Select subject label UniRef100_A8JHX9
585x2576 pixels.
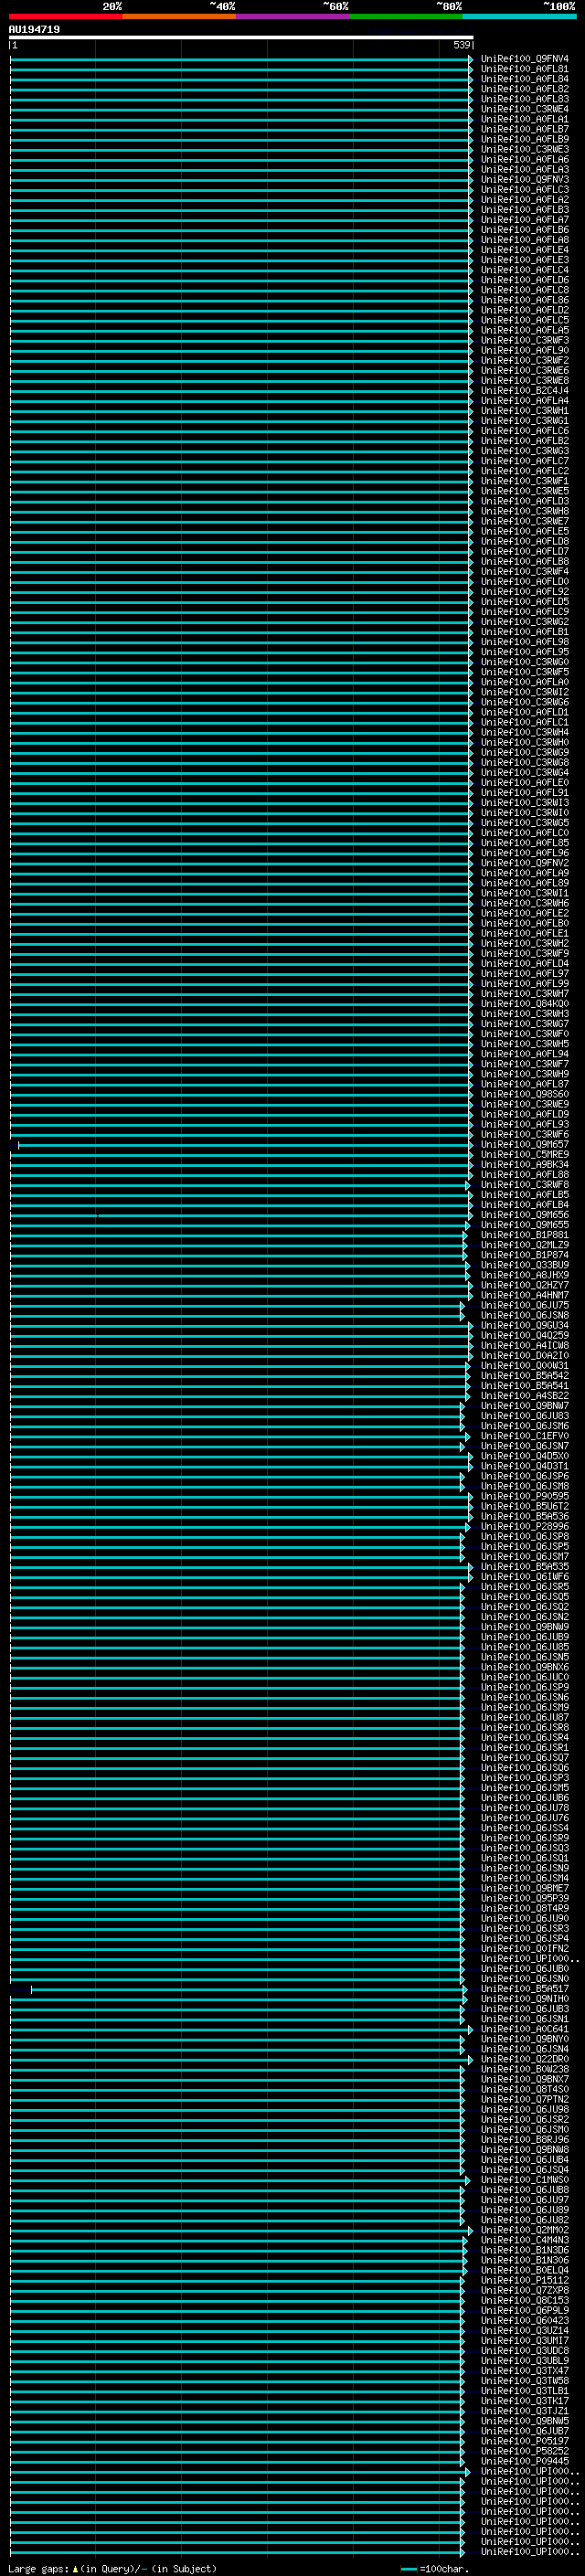point(525,1275)
